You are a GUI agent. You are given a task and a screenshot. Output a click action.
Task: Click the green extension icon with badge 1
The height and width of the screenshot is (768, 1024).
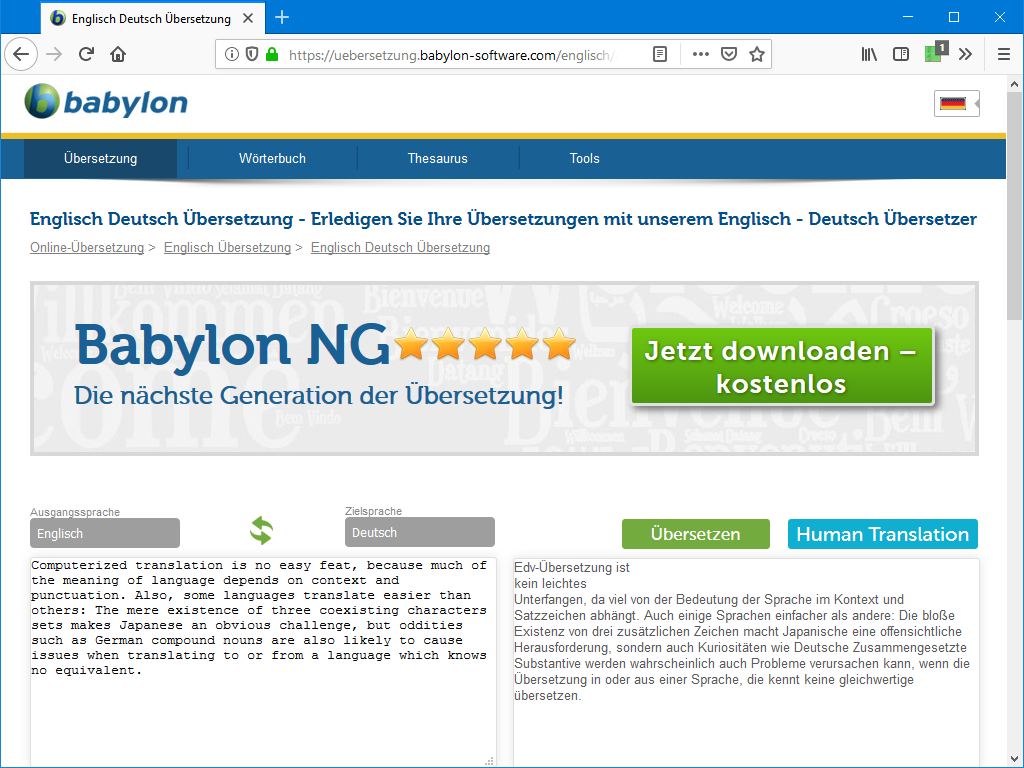point(935,52)
